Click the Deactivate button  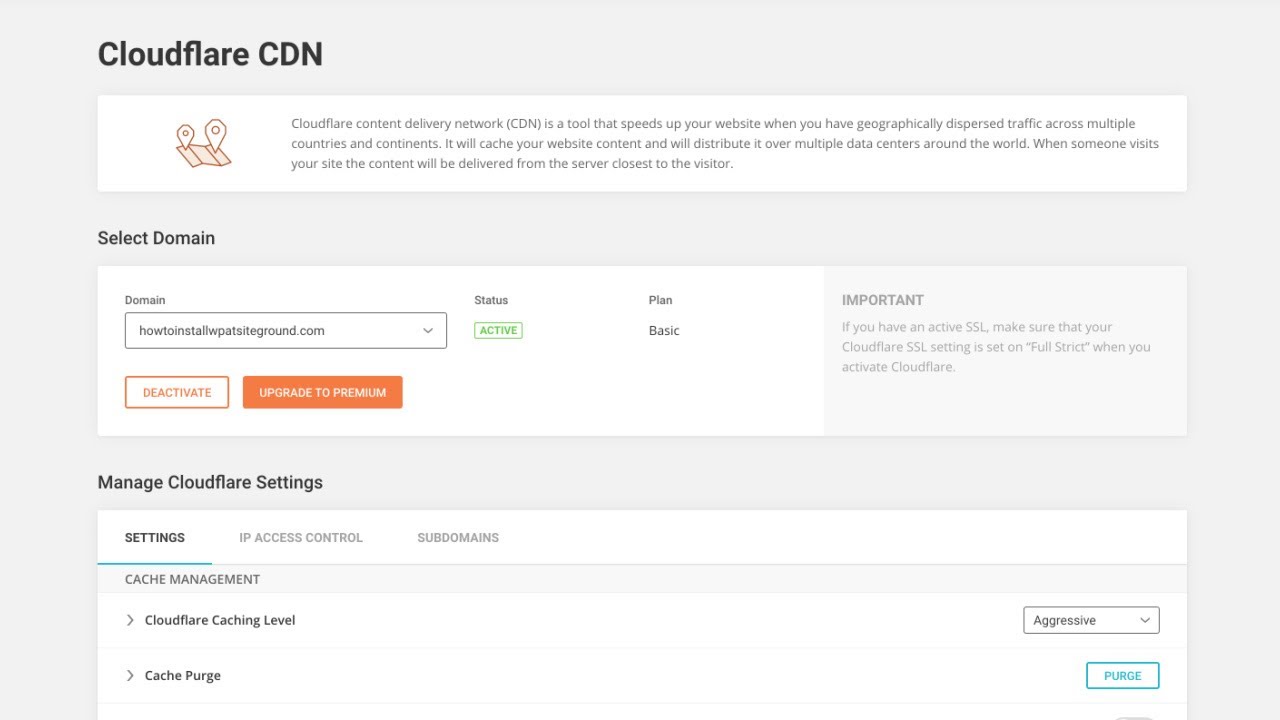[177, 393]
